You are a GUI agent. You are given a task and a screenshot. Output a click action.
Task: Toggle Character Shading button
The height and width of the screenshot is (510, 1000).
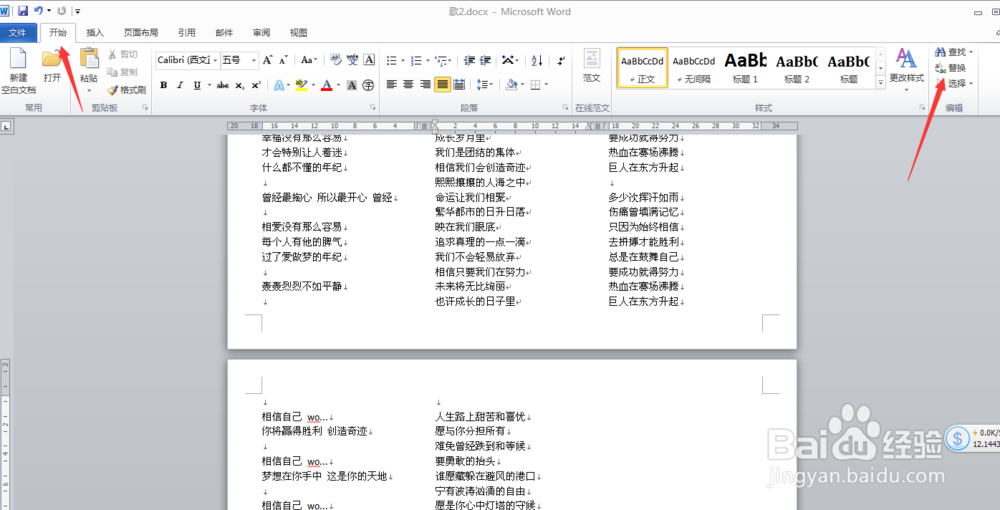click(x=351, y=85)
